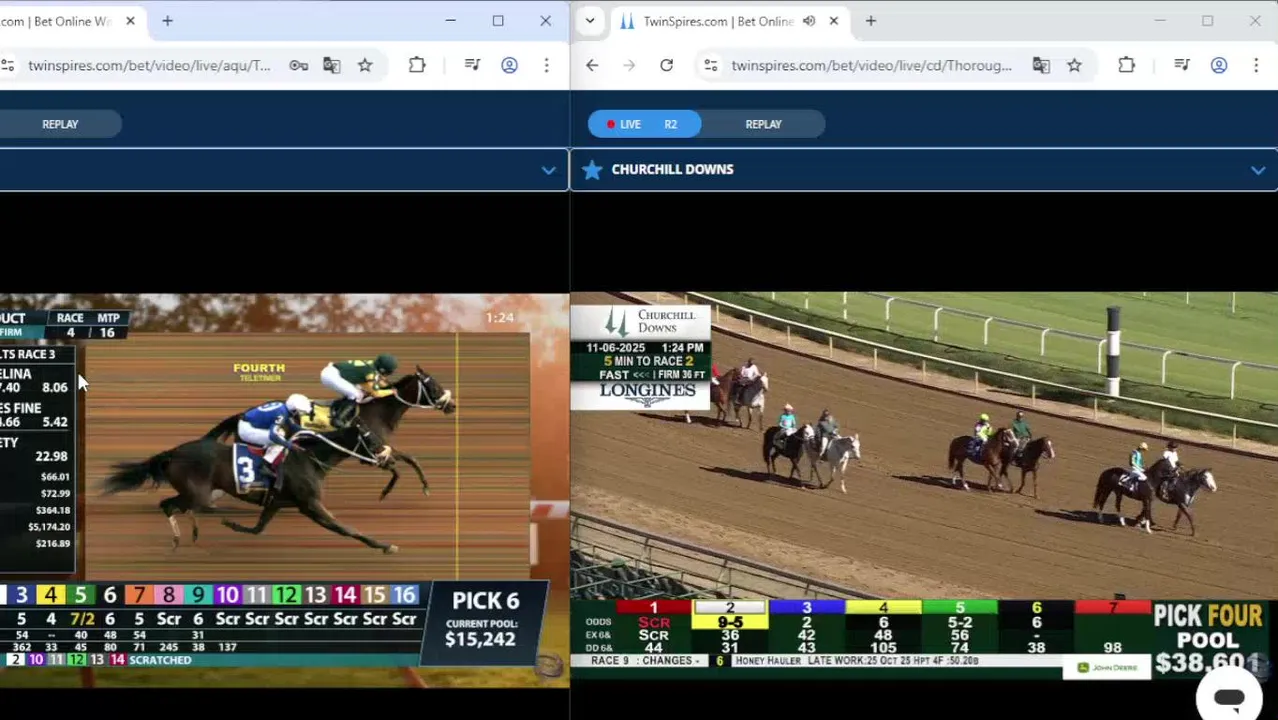Open a new tab in the right window
Screen dimensions: 1278x720
click(871, 21)
